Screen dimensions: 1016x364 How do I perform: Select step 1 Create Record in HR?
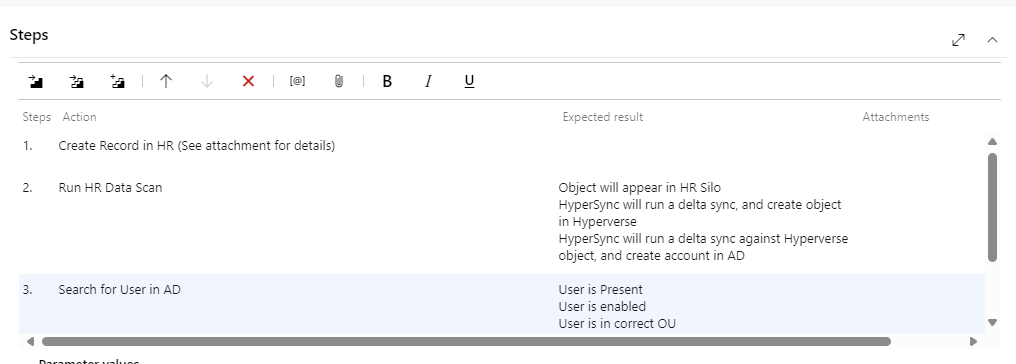[196, 146]
